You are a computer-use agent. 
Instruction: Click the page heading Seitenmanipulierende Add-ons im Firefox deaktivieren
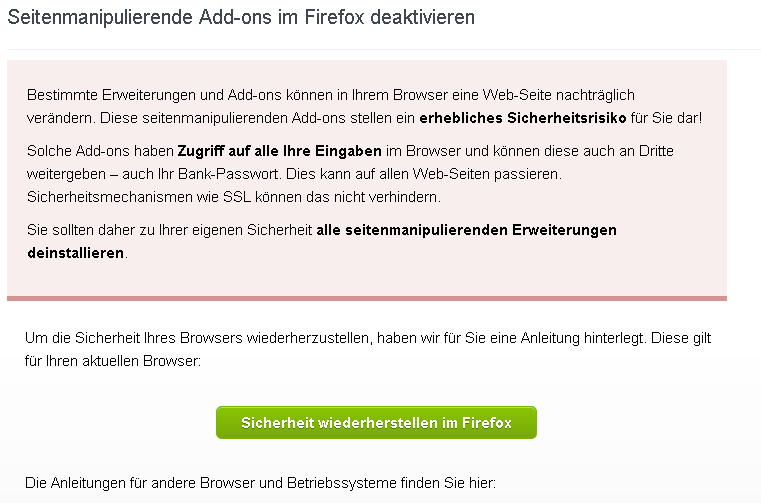(241, 17)
